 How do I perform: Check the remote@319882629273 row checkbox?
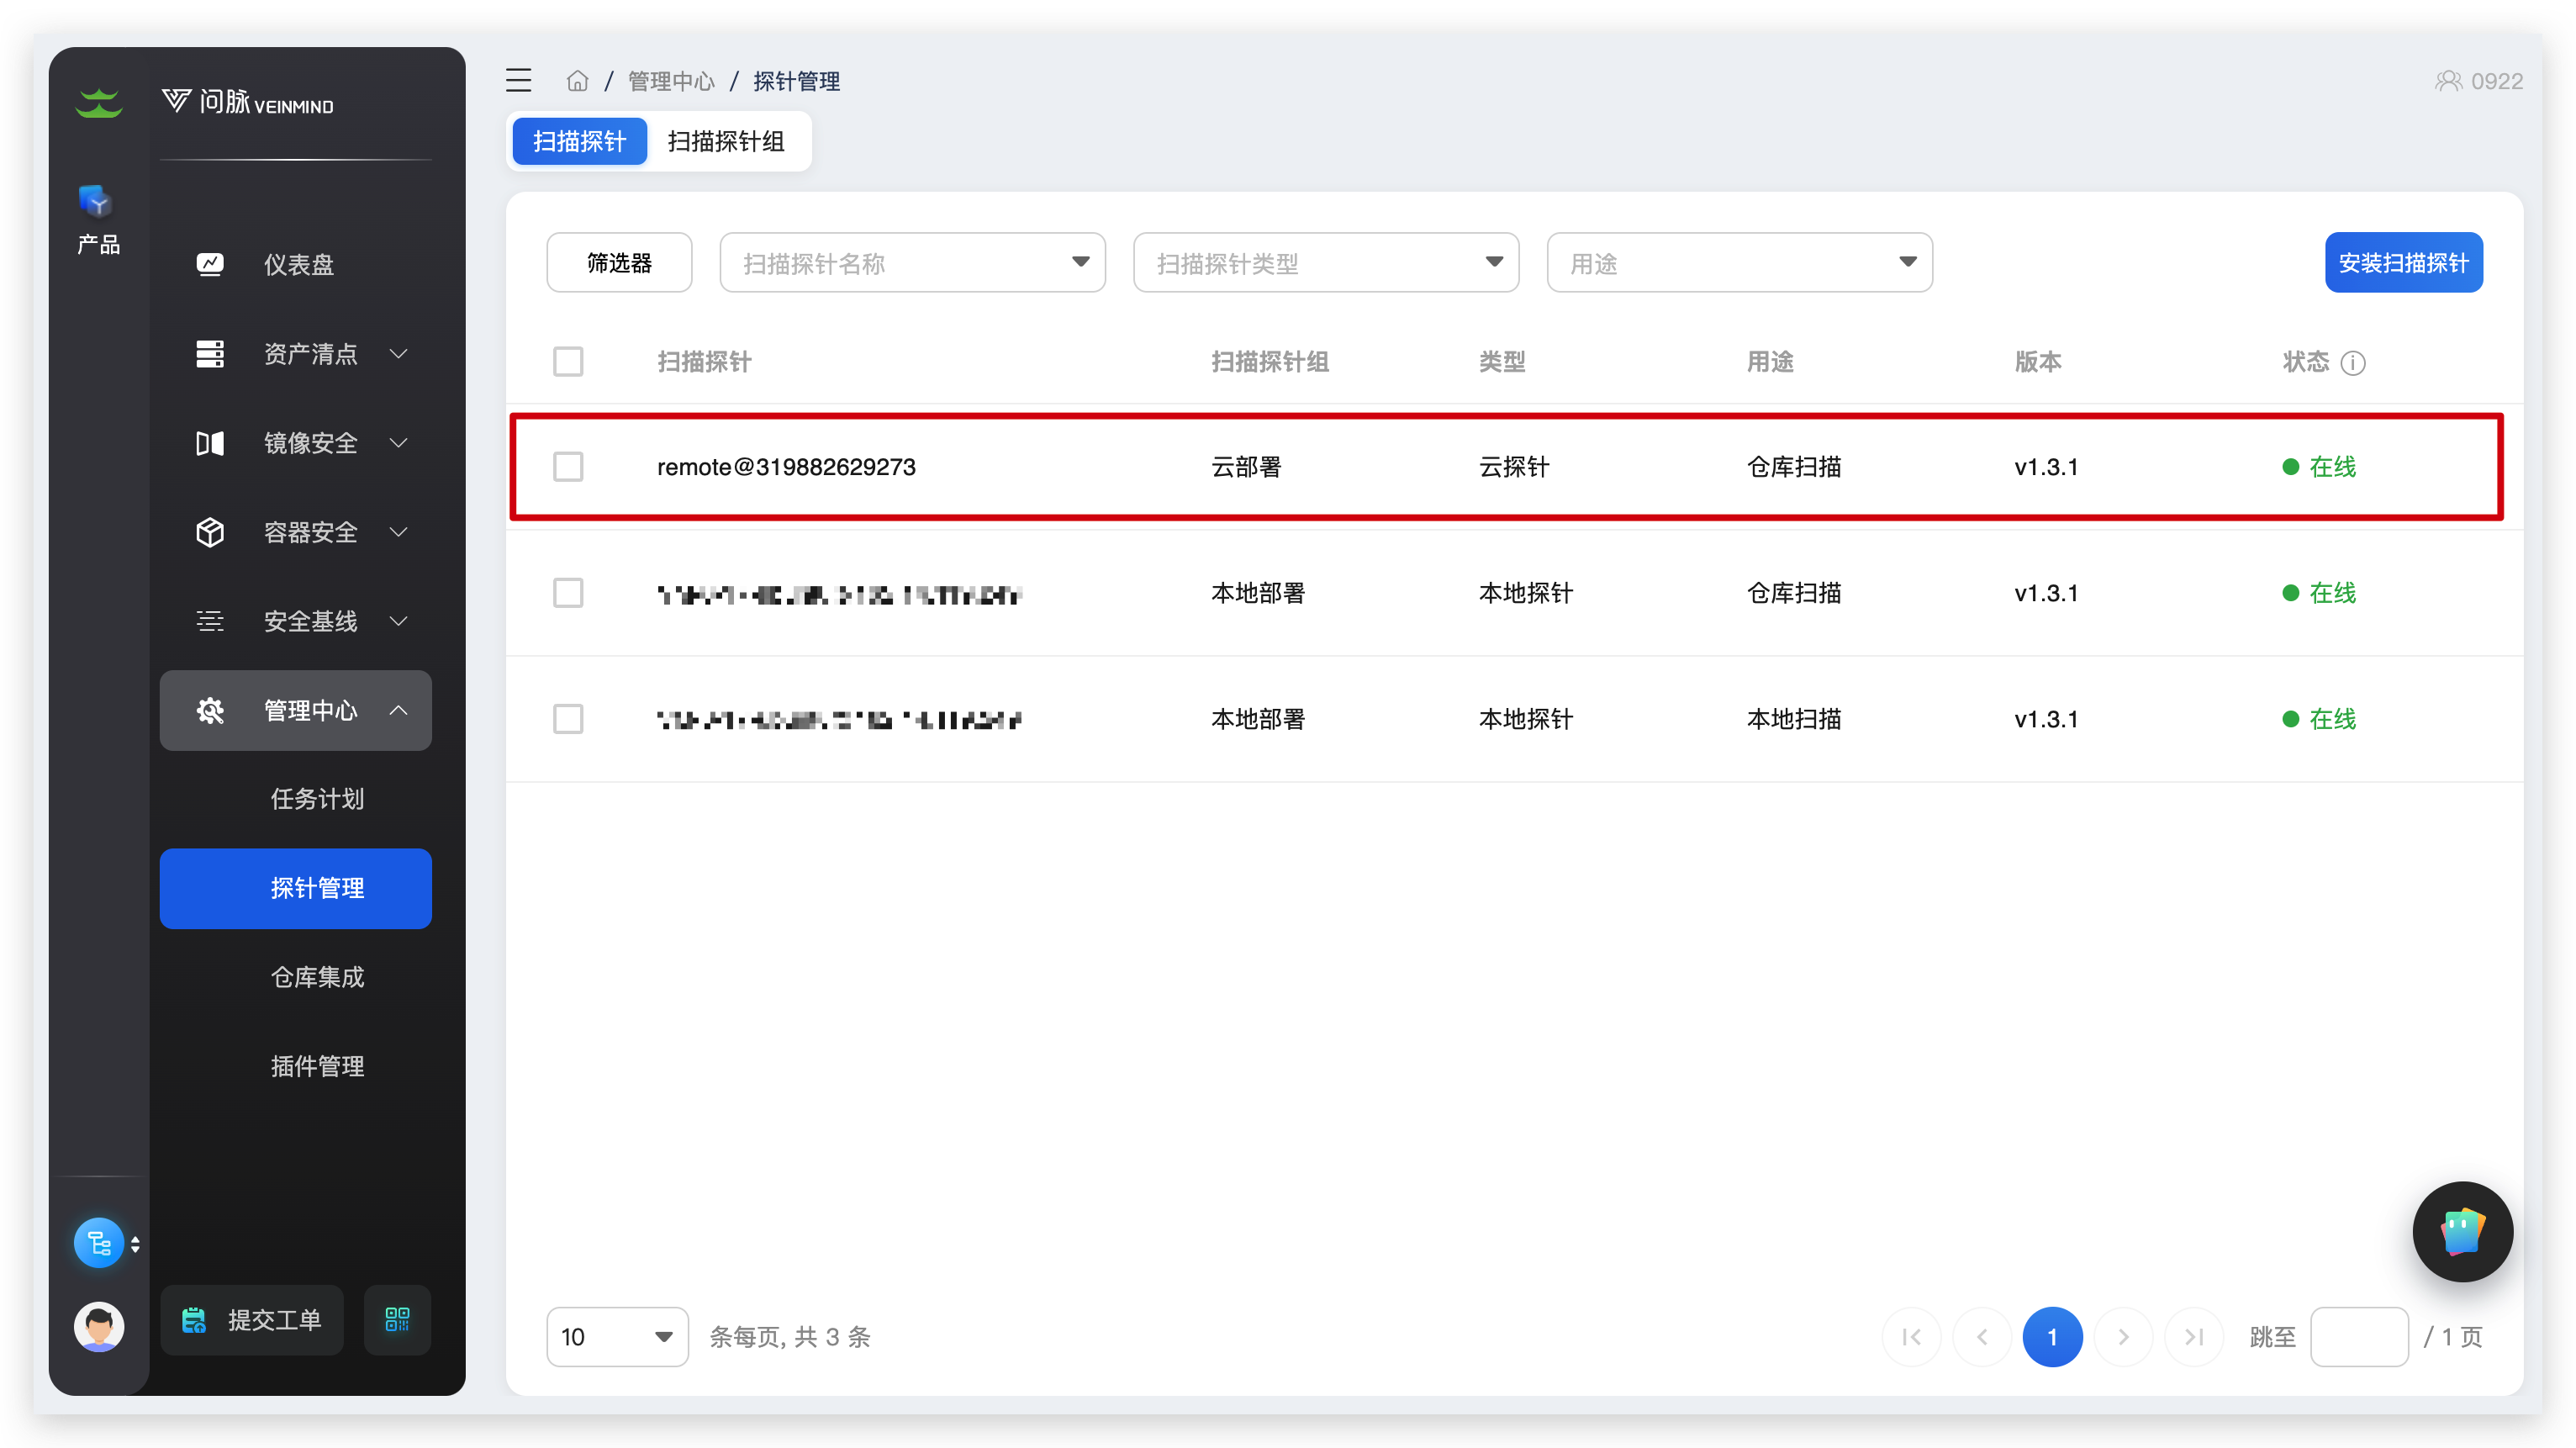point(568,466)
